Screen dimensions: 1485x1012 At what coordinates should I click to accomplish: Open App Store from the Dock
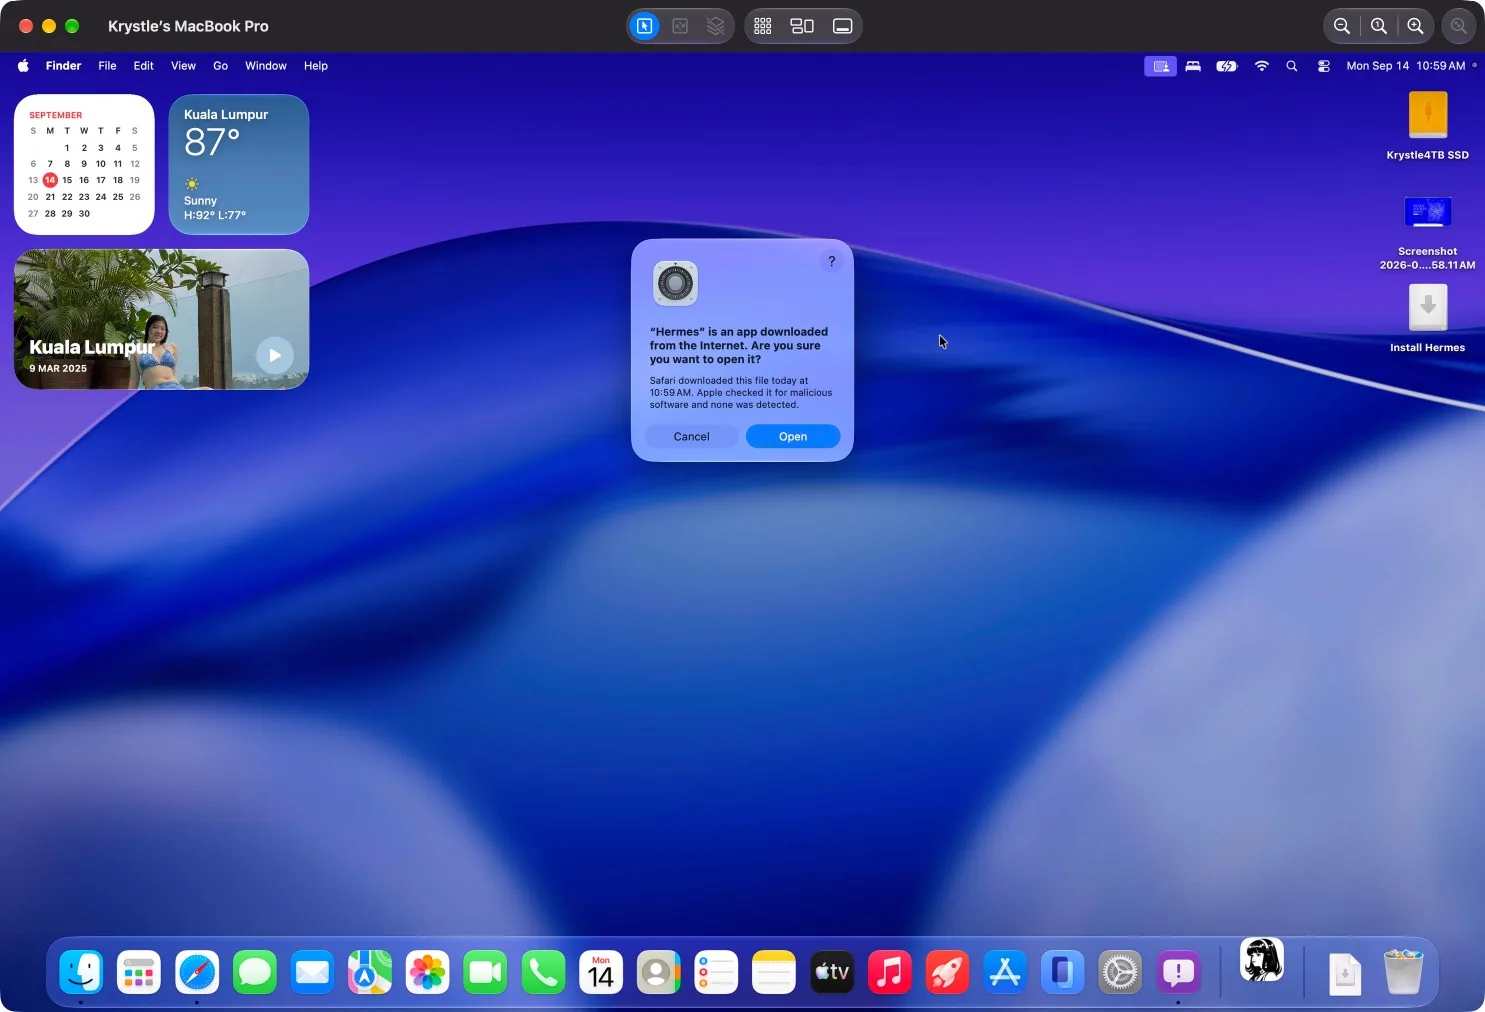point(1005,972)
